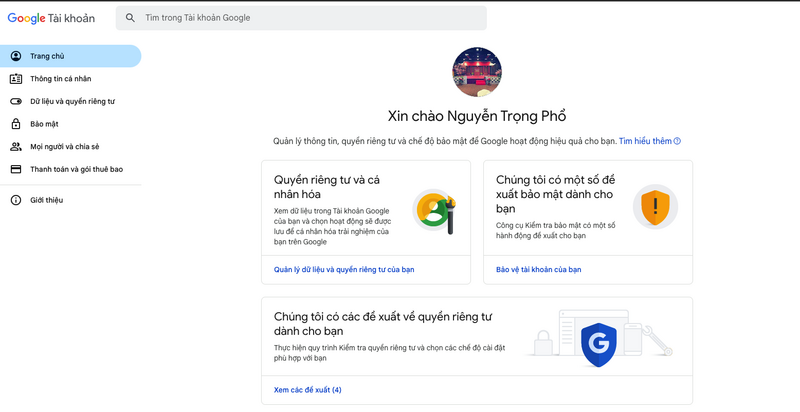Click Bảo vệ tài khoản của bạn link
Screen dimensions: 800x412
pyautogui.click(x=538, y=269)
